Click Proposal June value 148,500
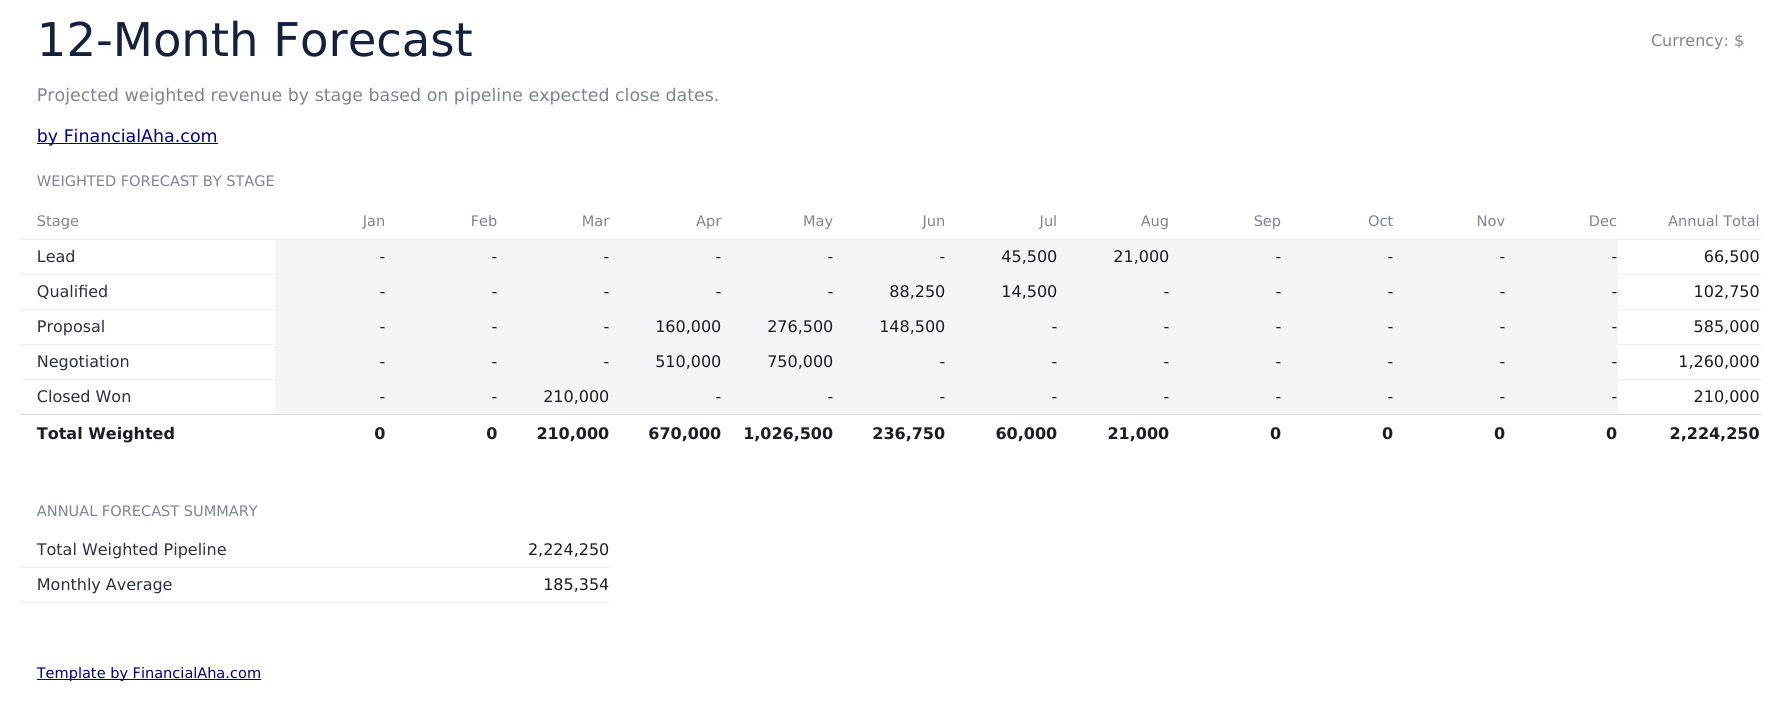This screenshot has height=701, width=1781. coord(912,327)
